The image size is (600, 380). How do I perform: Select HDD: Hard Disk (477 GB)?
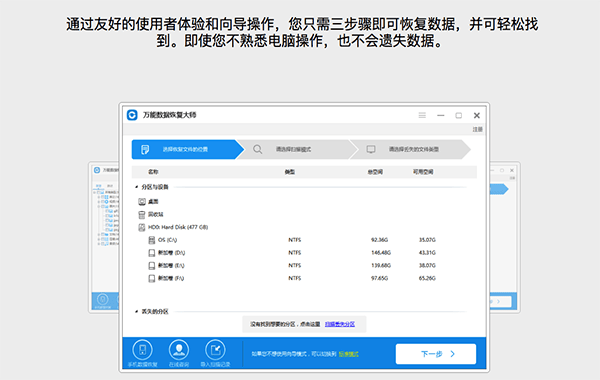click(178, 227)
